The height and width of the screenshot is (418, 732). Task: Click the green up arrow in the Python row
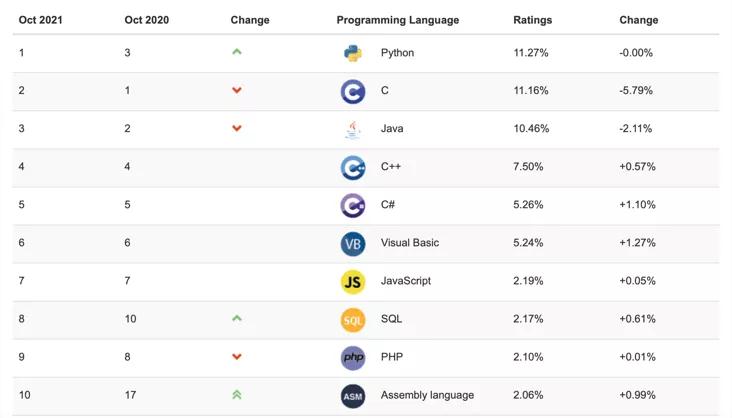pos(237,52)
